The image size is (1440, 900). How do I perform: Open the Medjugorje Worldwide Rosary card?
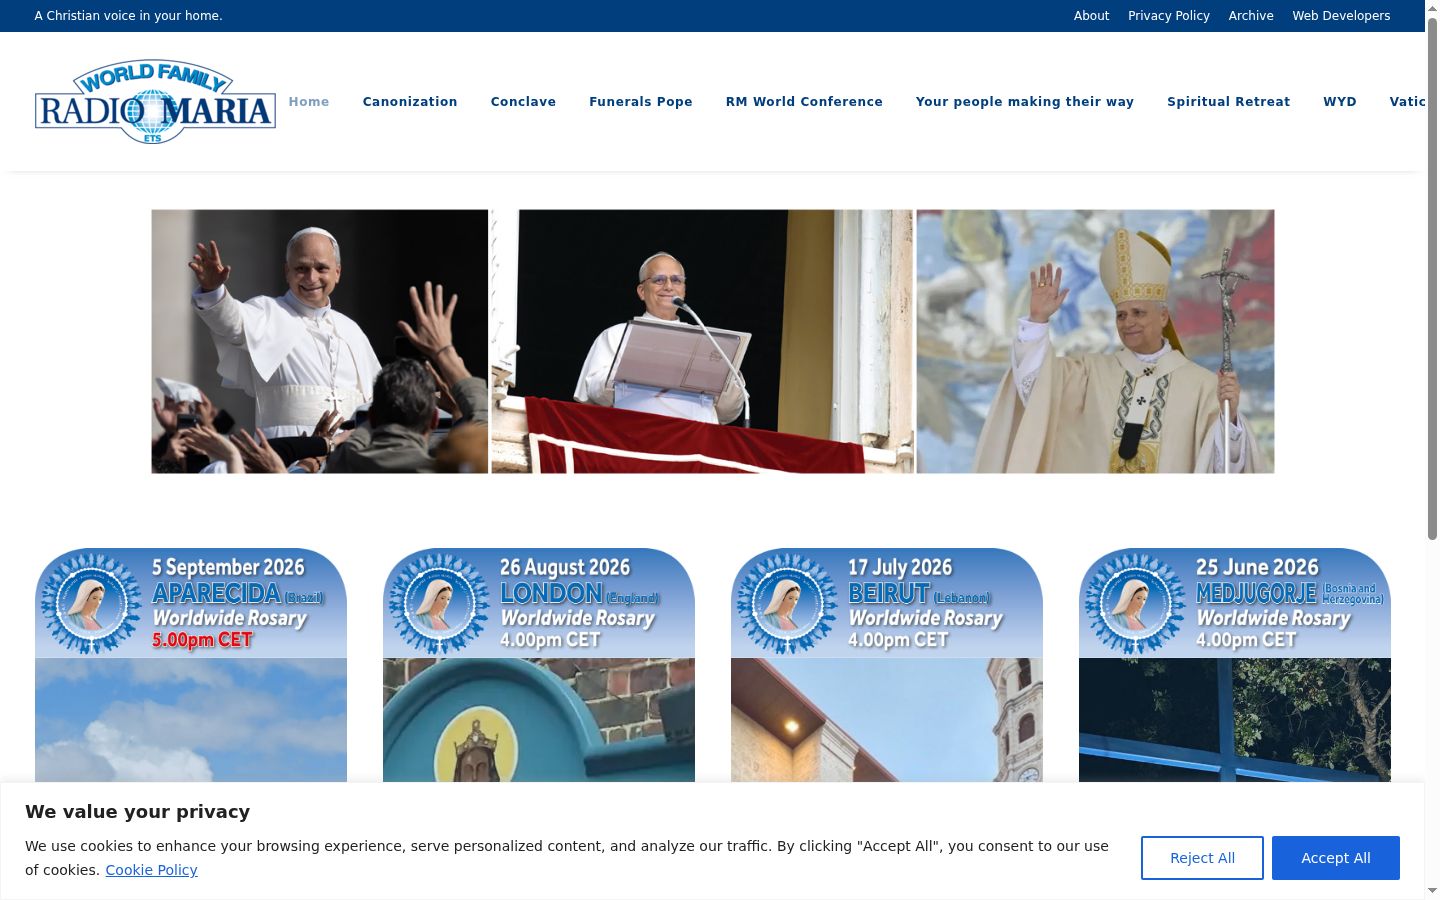tap(1235, 665)
